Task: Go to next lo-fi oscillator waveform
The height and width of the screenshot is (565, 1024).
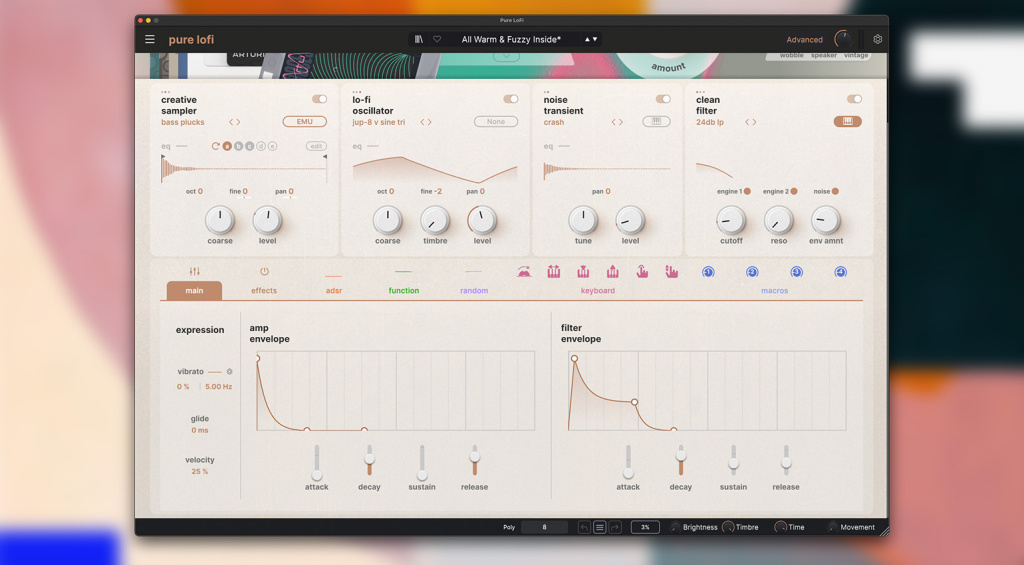Action: 430,122
